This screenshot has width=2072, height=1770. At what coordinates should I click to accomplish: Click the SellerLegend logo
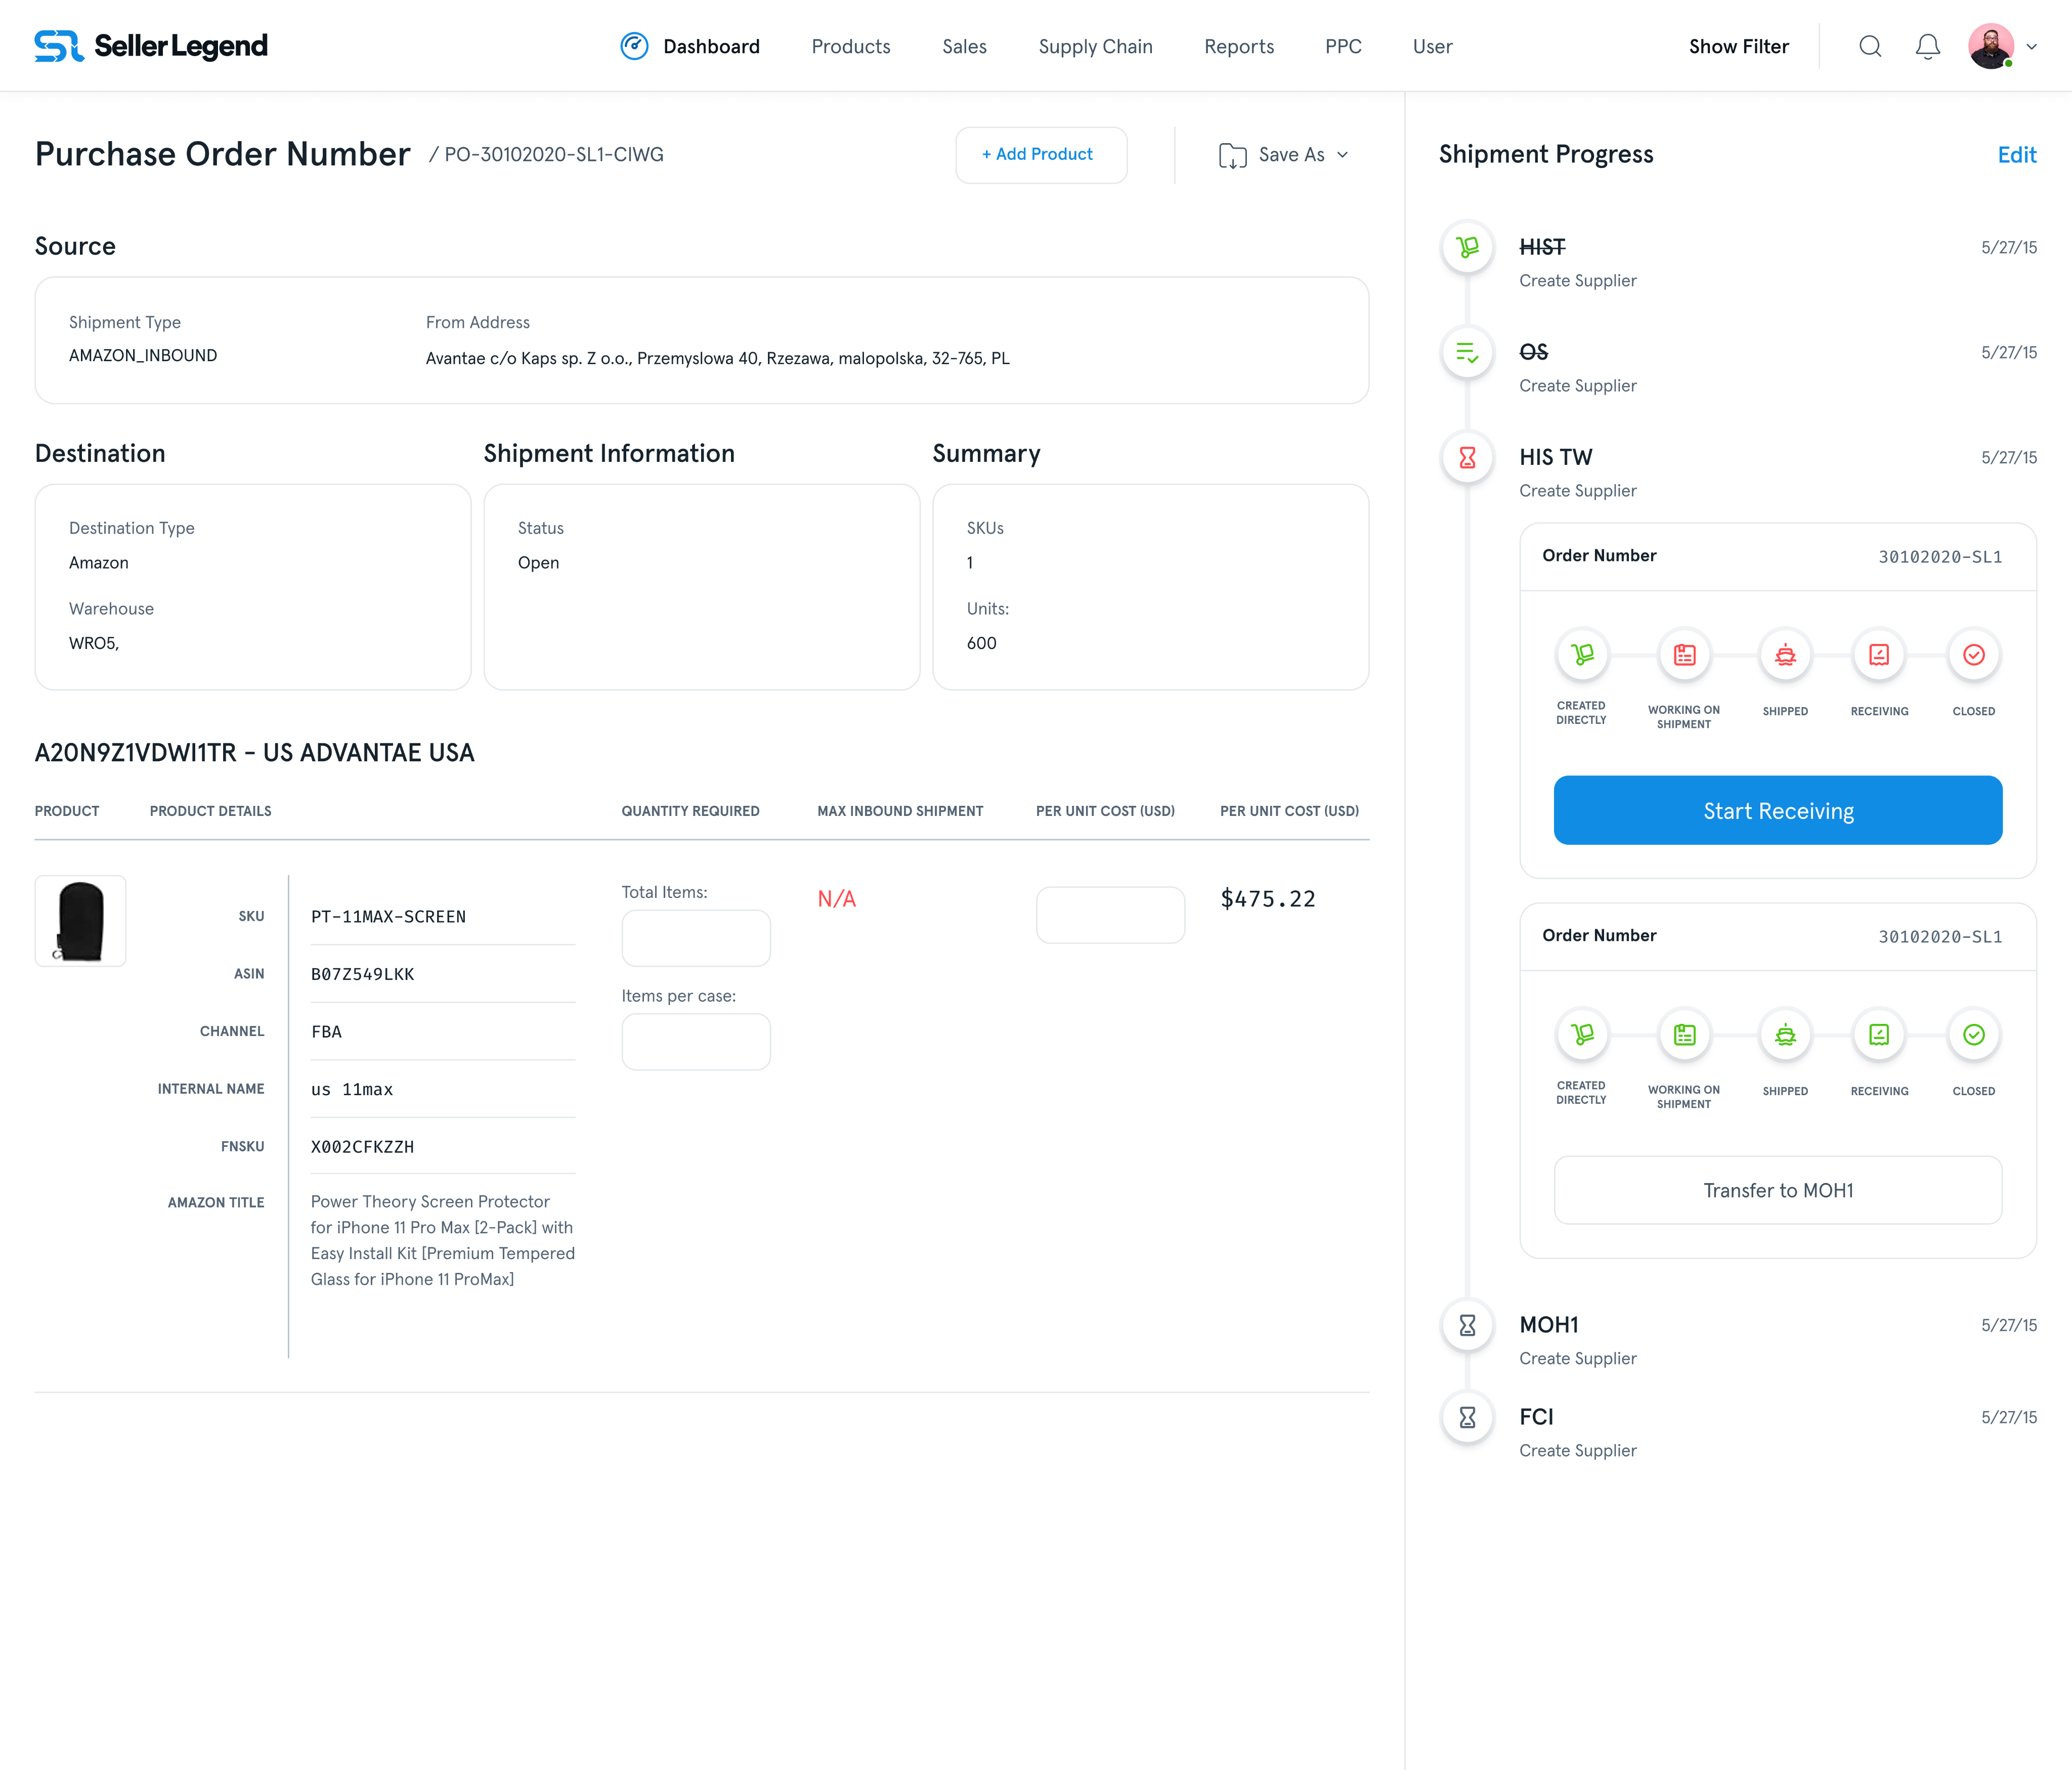tap(151, 46)
